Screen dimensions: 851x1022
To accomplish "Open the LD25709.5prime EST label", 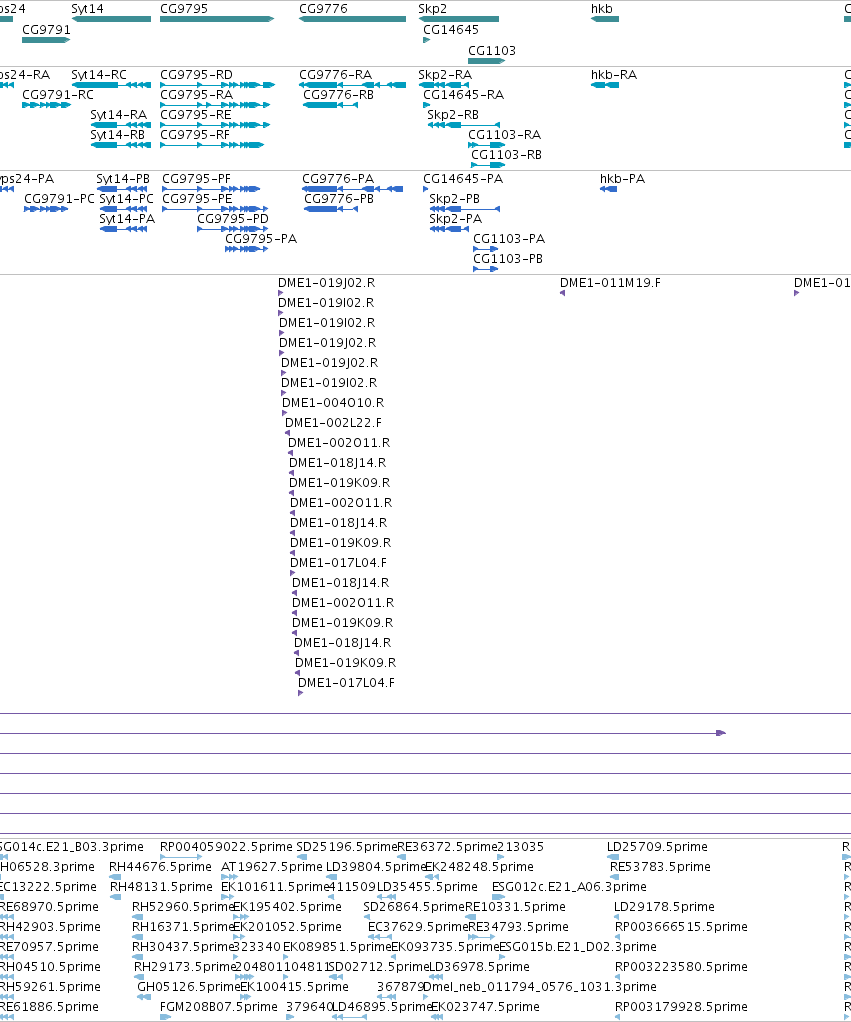I will [657, 847].
